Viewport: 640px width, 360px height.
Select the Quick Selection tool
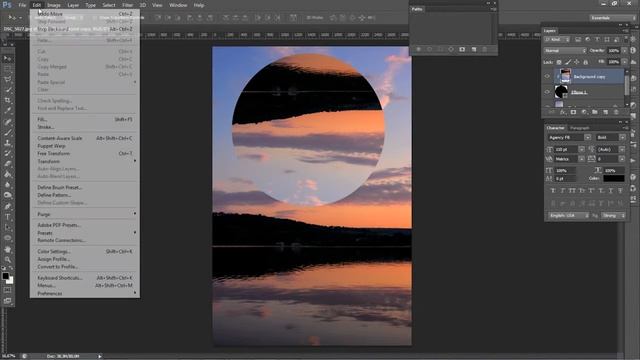click(x=7, y=90)
